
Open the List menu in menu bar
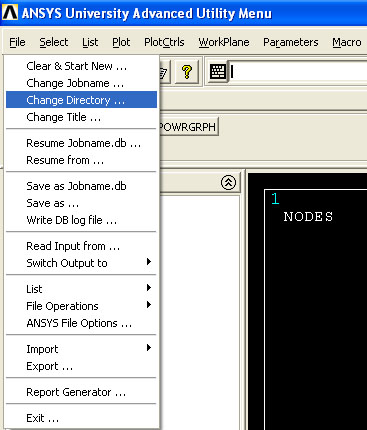point(90,42)
